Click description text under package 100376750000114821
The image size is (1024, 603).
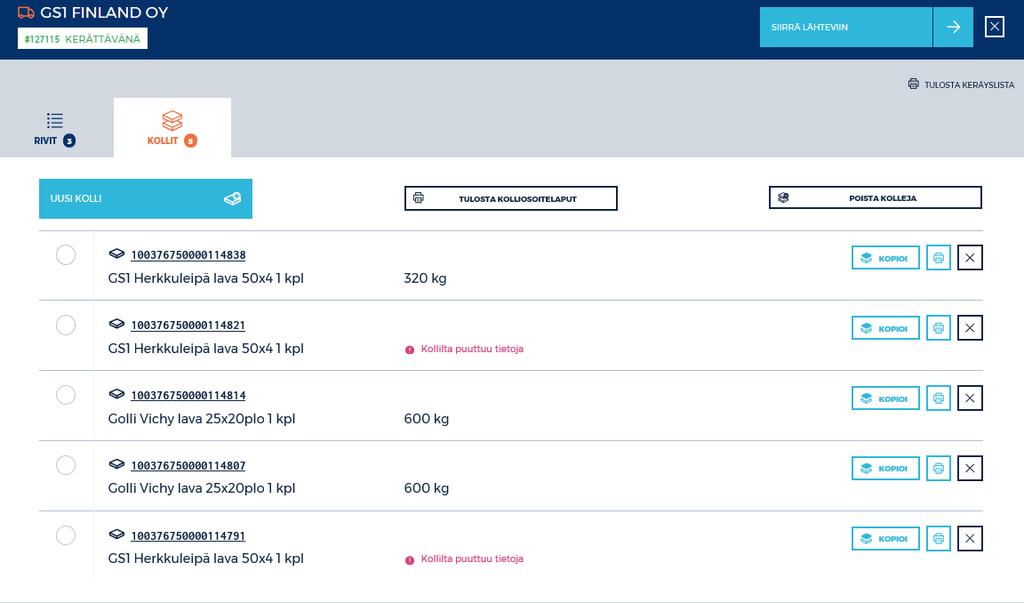206,349
